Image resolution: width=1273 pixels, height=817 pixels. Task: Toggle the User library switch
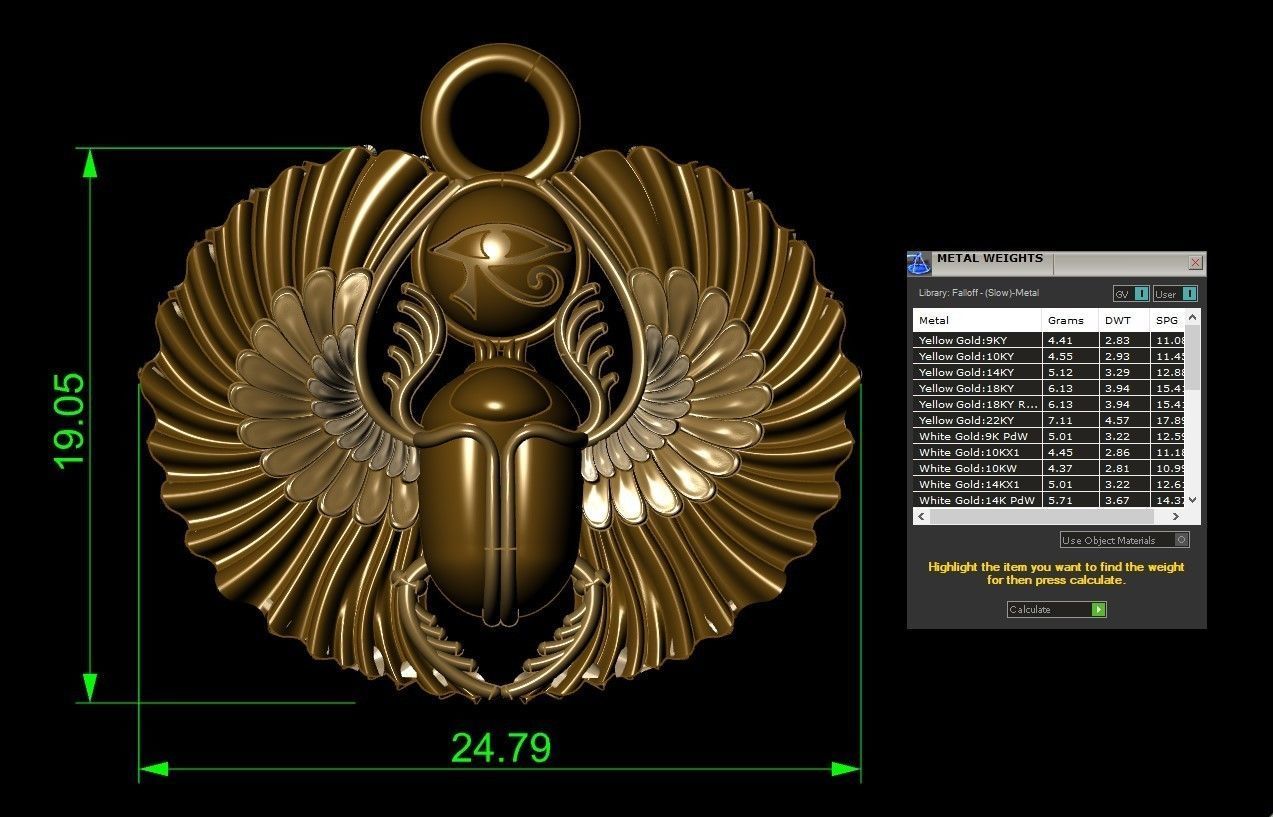1175,293
